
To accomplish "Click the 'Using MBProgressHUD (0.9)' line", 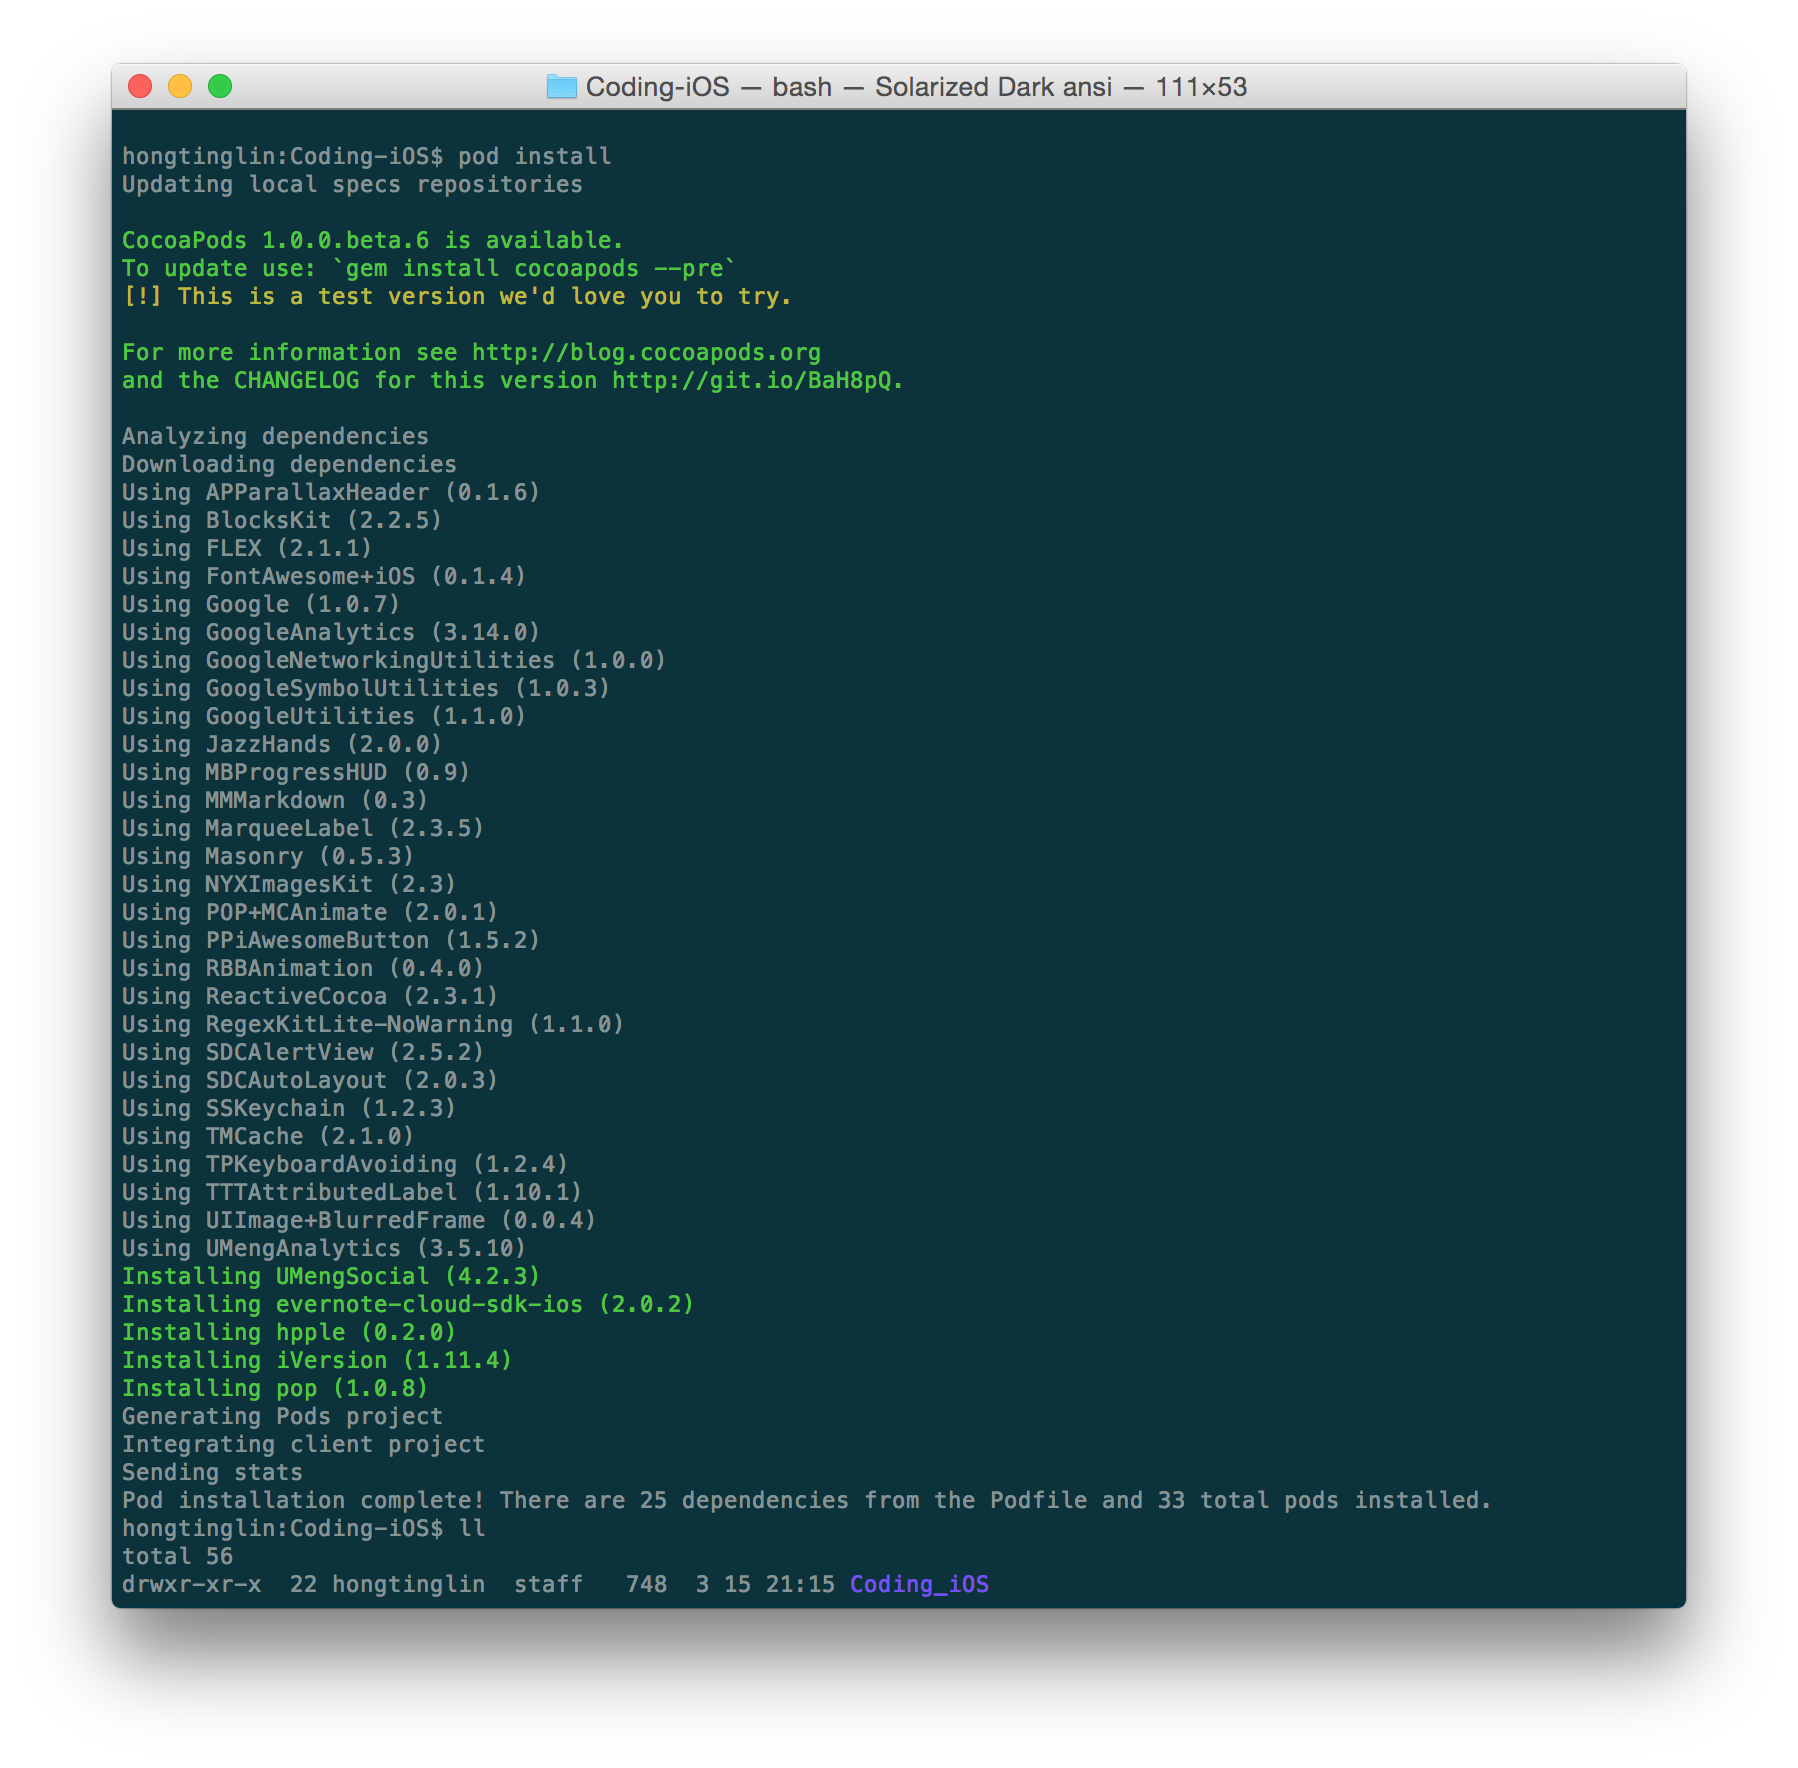I will coord(295,773).
